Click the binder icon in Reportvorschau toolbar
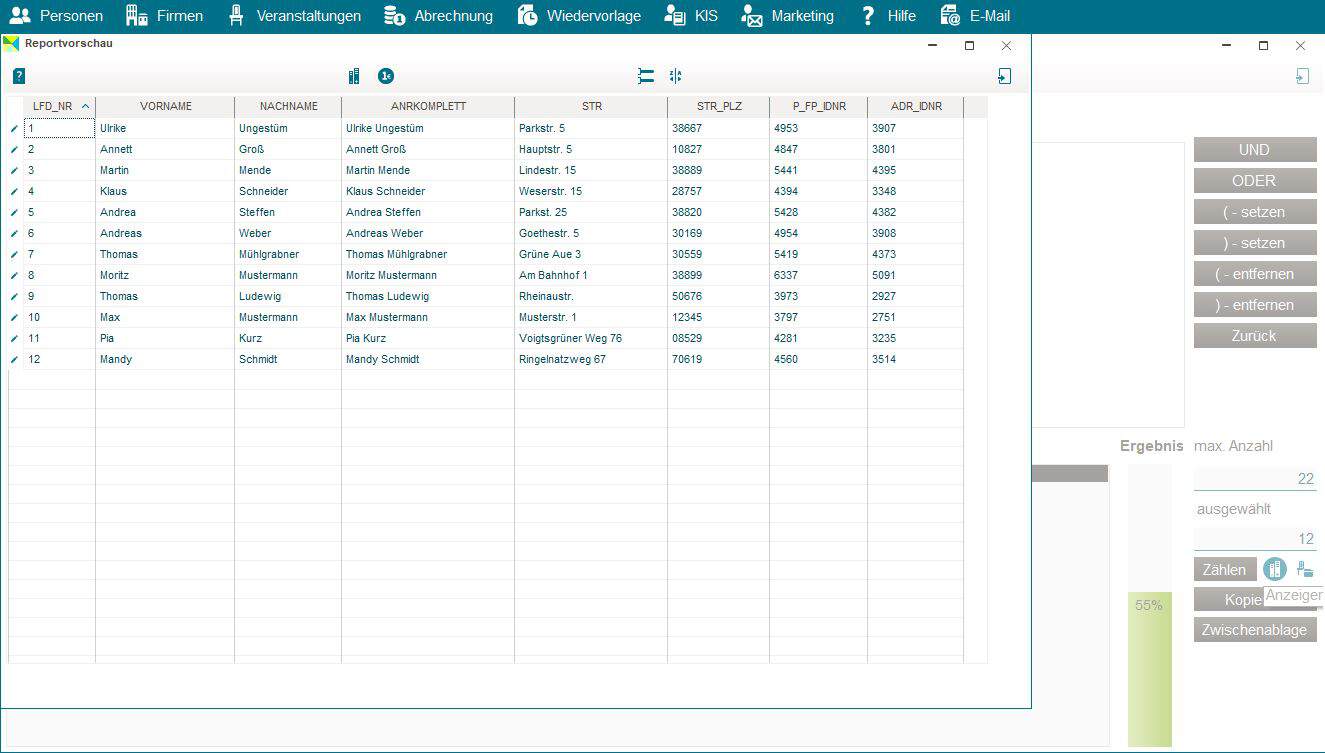Image resolution: width=1325 pixels, height=753 pixels. [x=354, y=76]
